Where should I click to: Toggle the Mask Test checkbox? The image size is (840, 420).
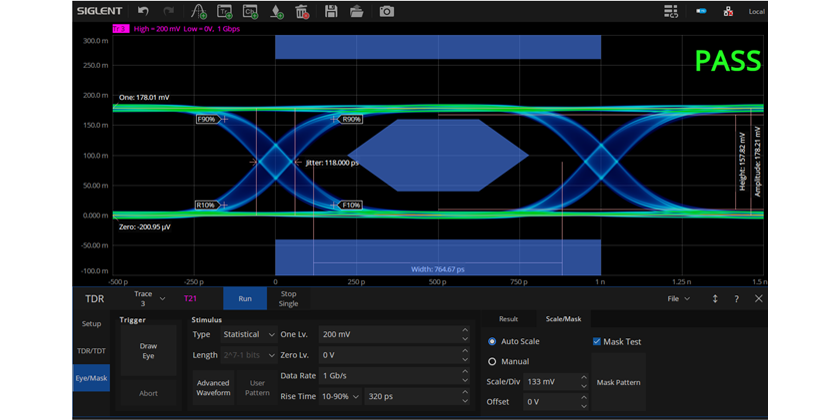(x=598, y=342)
